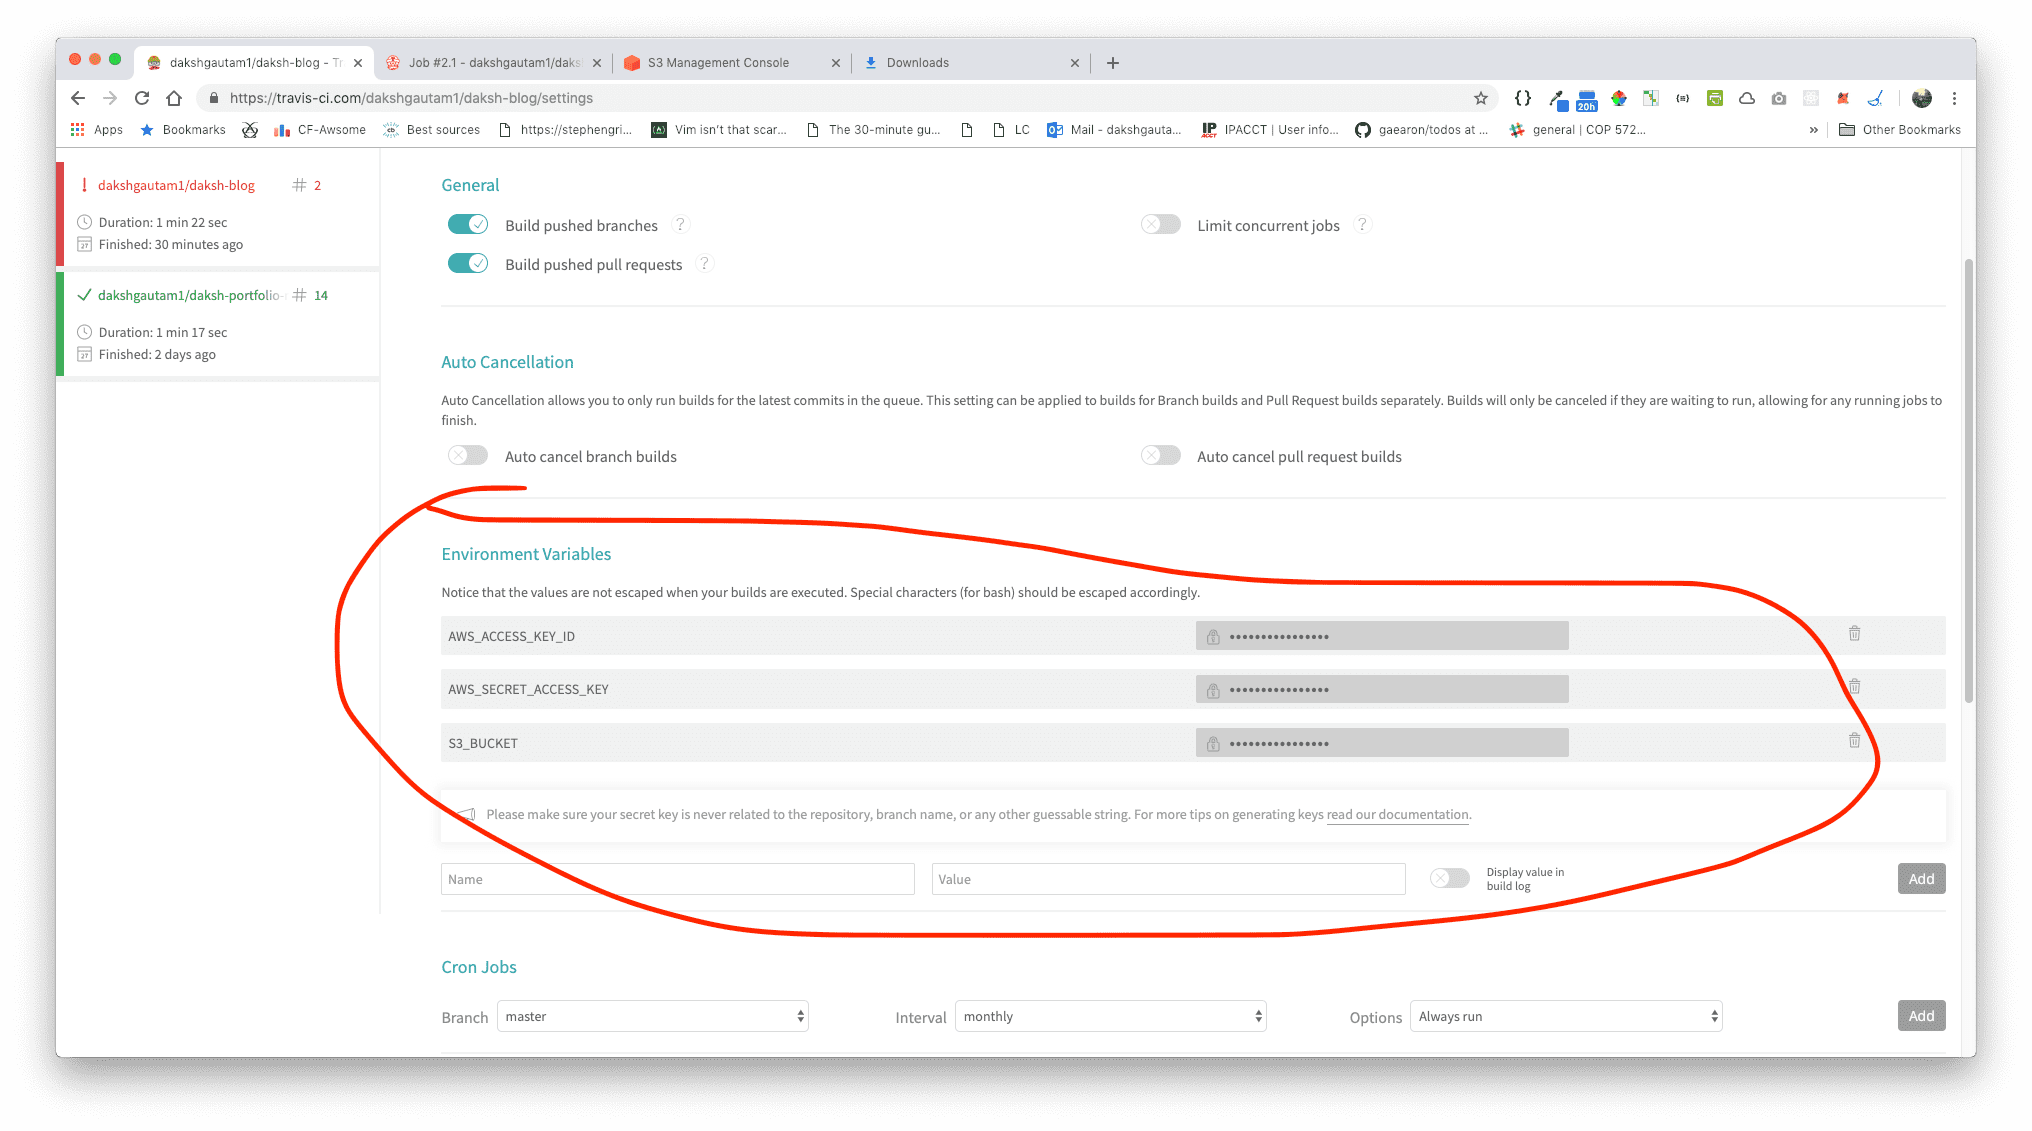Viewport: 2032px width, 1131px height.
Task: Open the profile avatar icon in toolbar
Action: tap(1922, 98)
